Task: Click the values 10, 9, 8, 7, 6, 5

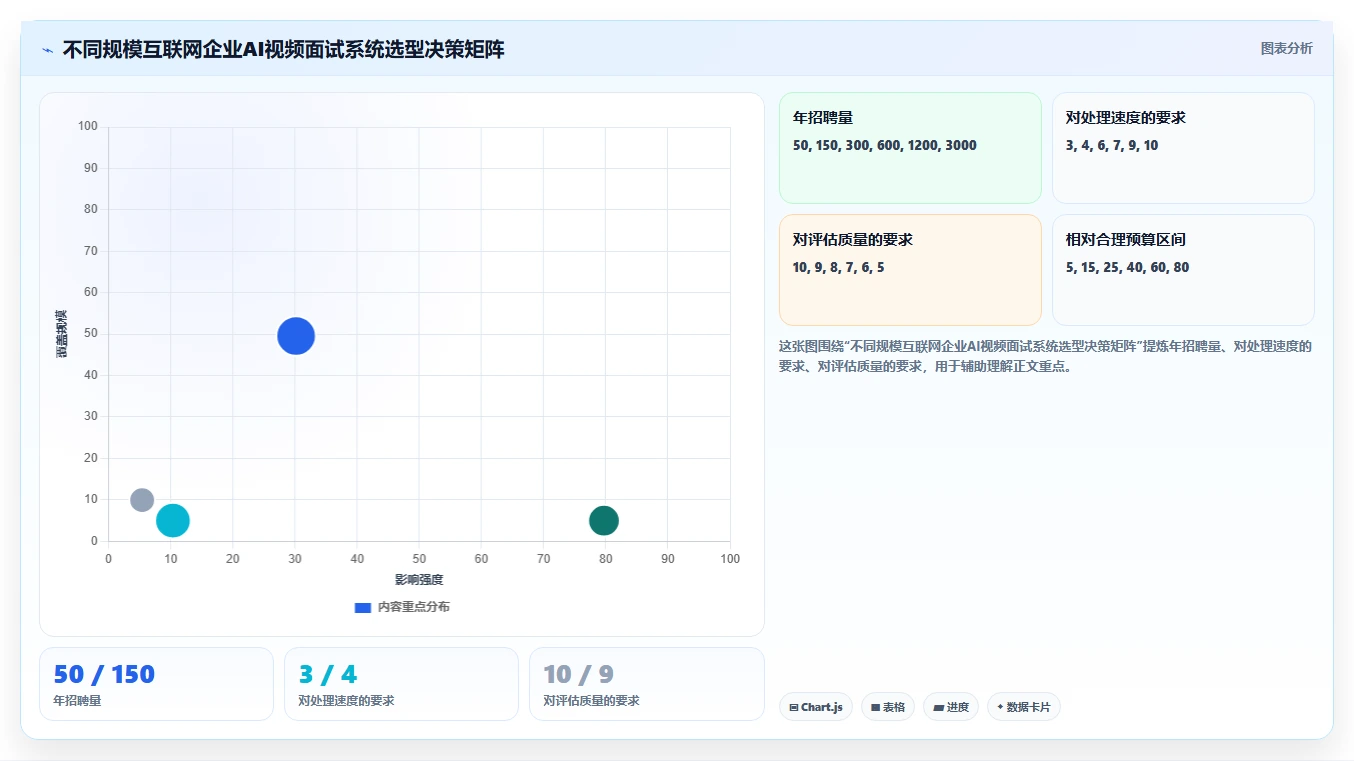Action: 839,268
